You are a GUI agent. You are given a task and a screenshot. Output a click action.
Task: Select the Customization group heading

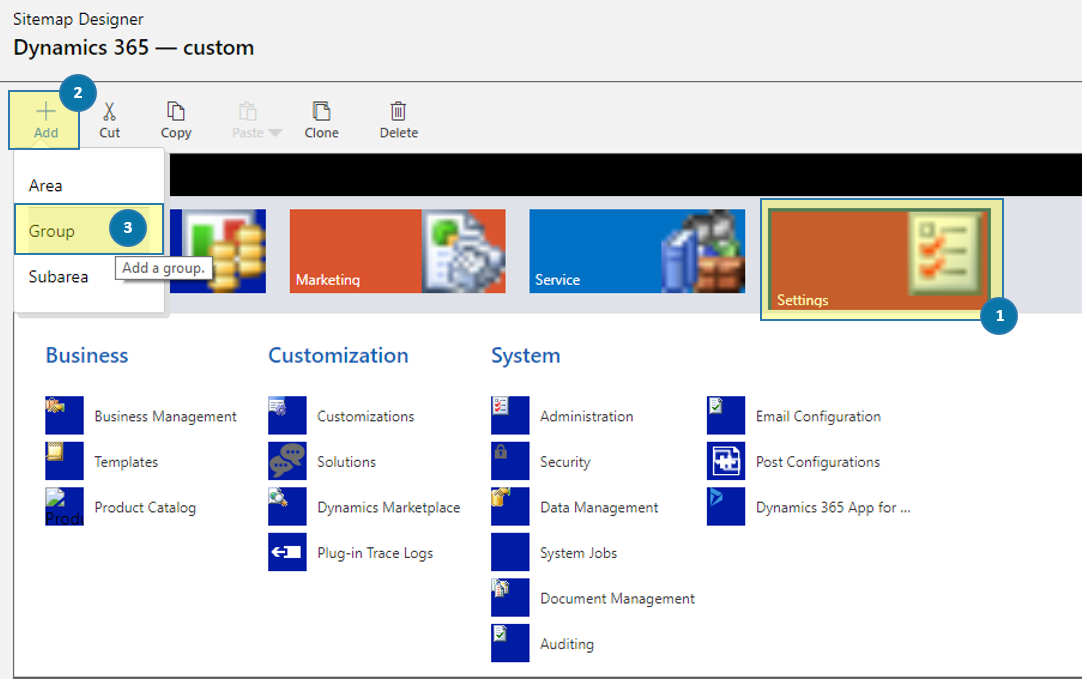tap(338, 356)
